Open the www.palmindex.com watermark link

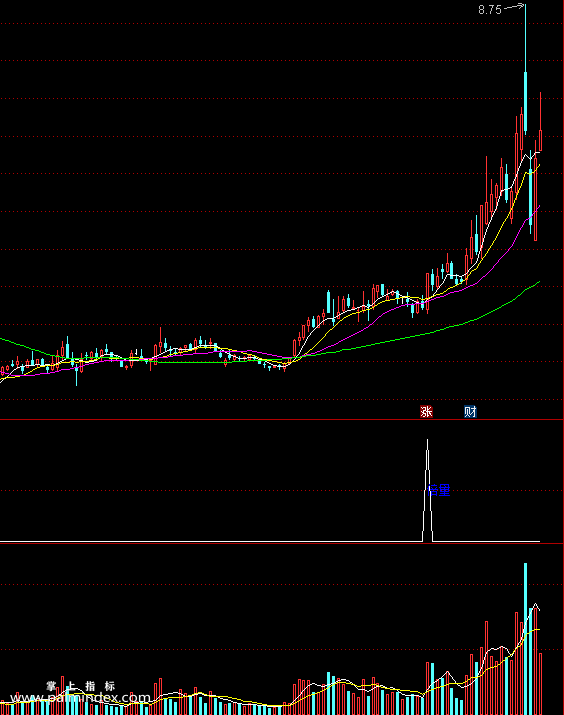coord(80,698)
